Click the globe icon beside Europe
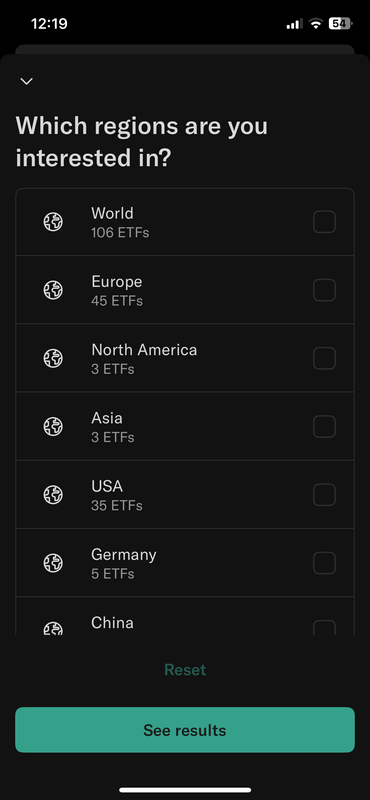This screenshot has width=370, height=800. (53, 290)
